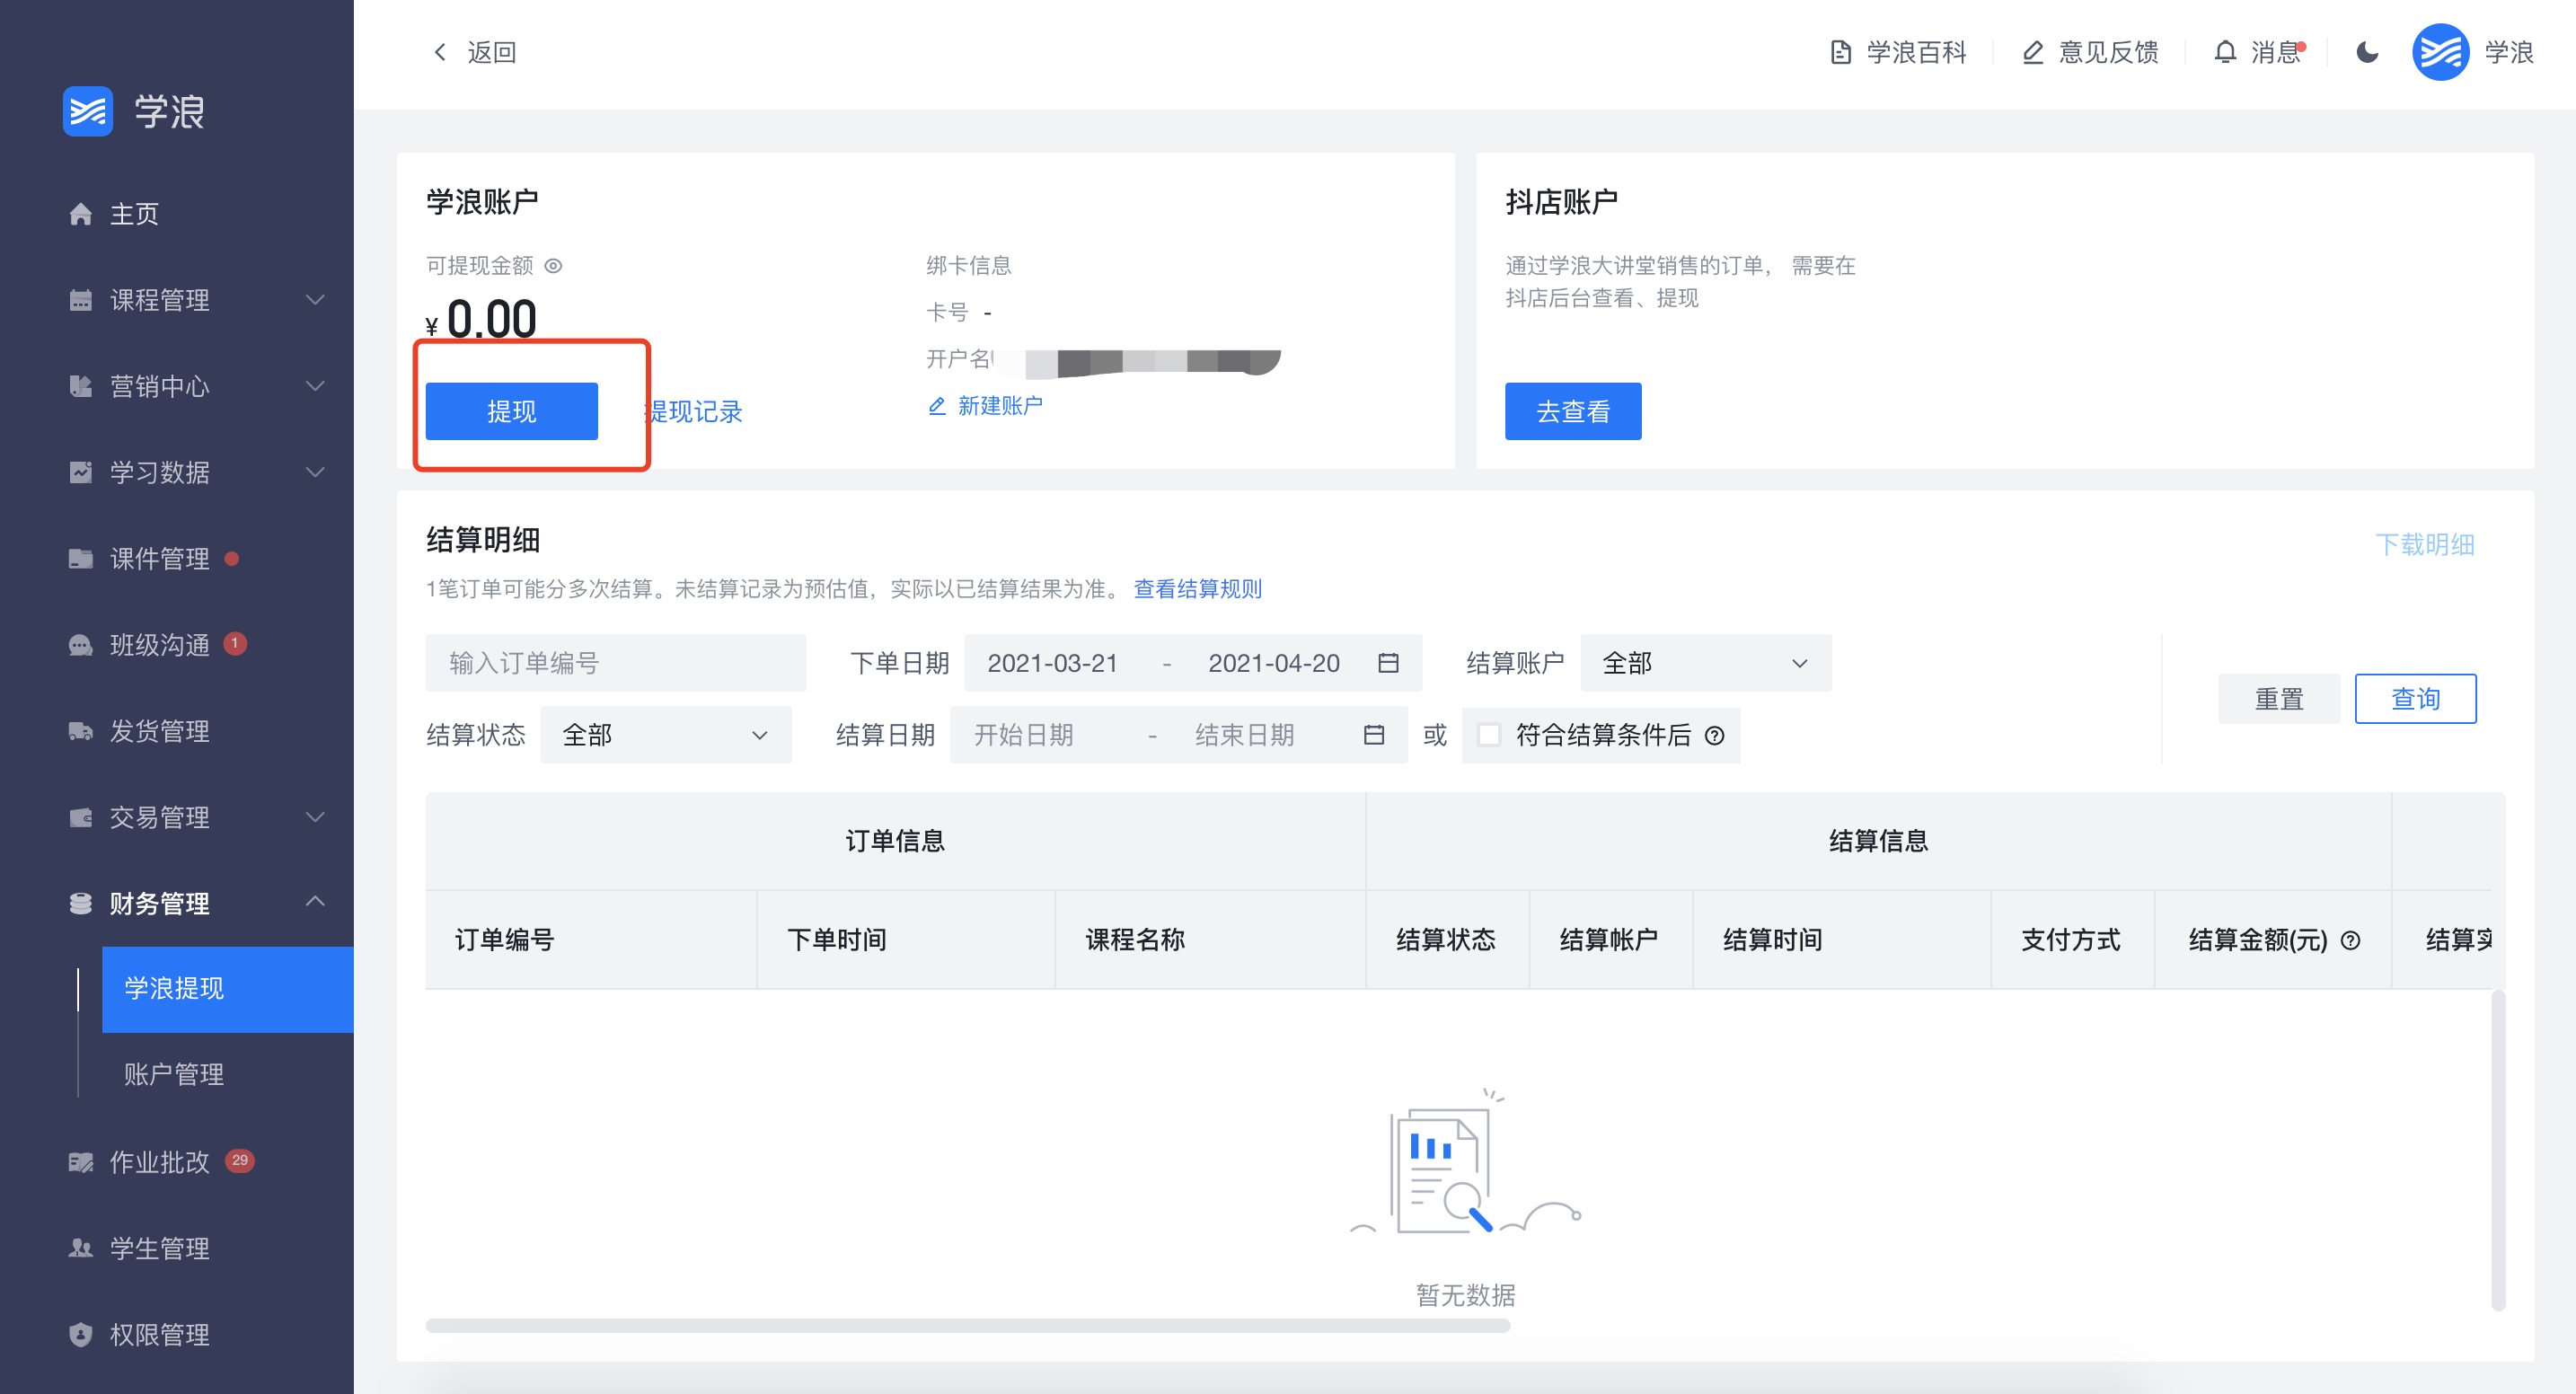Click the calendar icon in 结算日期 field
The width and height of the screenshot is (2576, 1394).
[x=1374, y=735]
